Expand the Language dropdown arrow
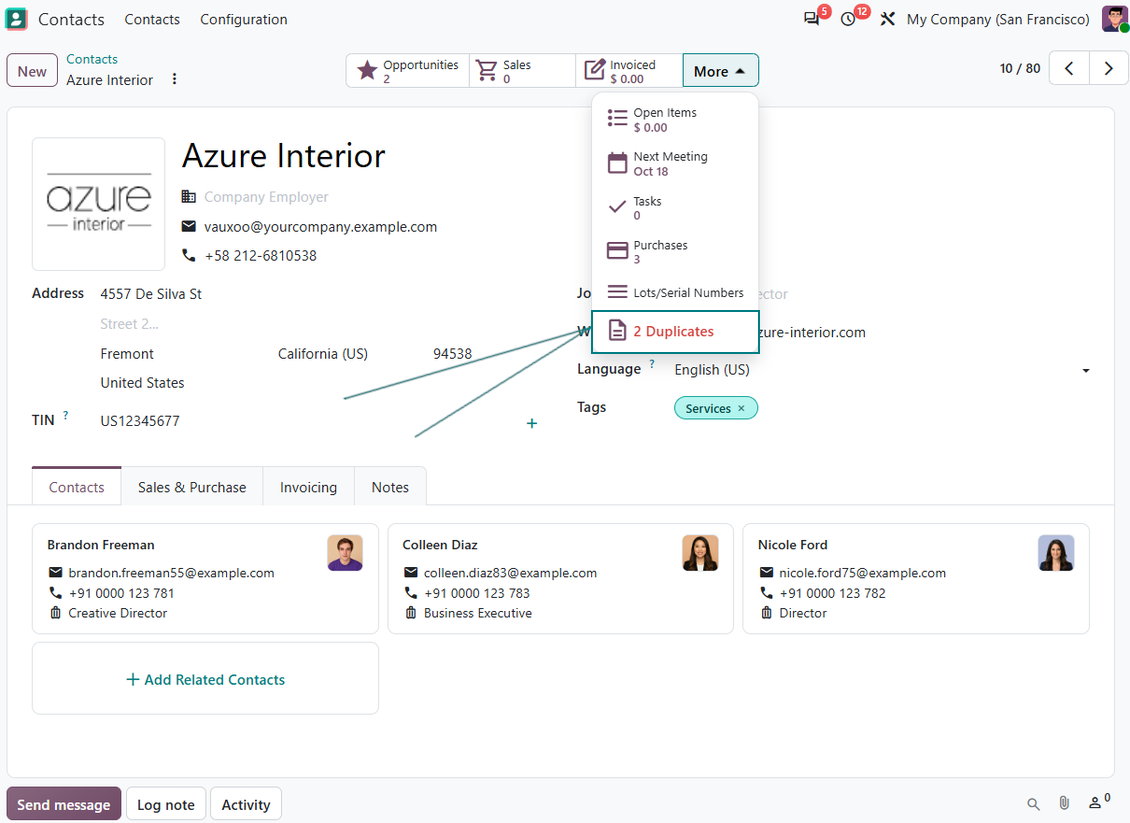This screenshot has height=823, width=1130. click(1085, 370)
